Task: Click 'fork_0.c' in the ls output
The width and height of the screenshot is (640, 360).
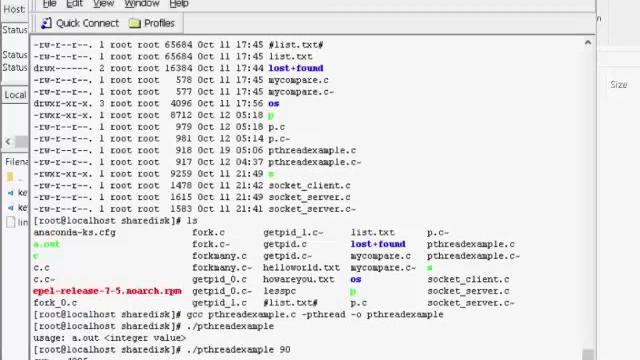Action: (55, 303)
